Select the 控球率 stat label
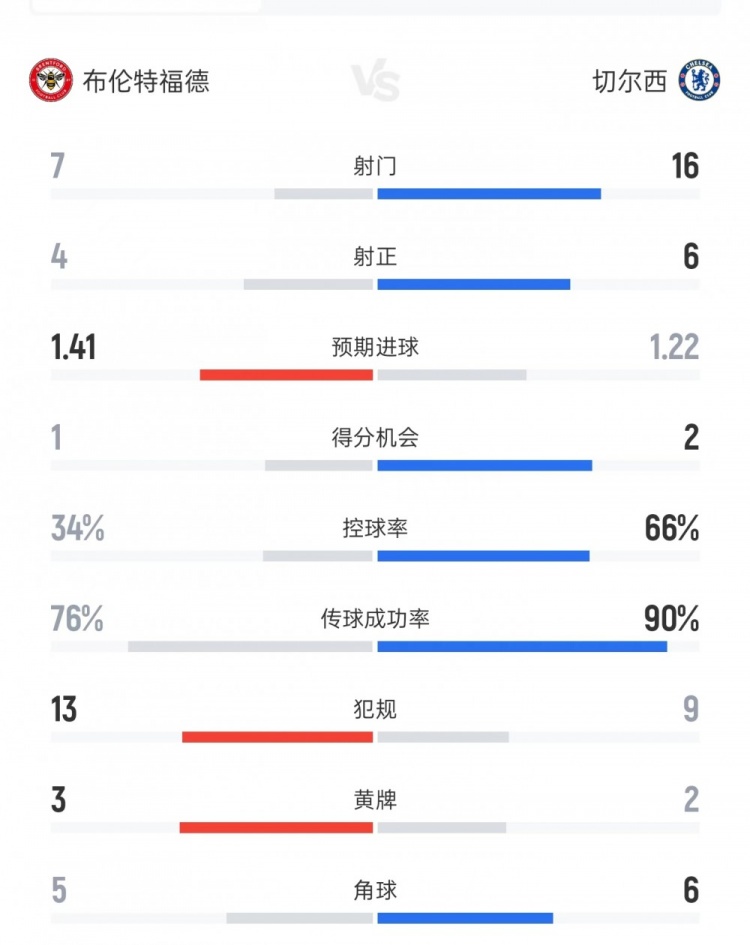 pyautogui.click(x=375, y=528)
